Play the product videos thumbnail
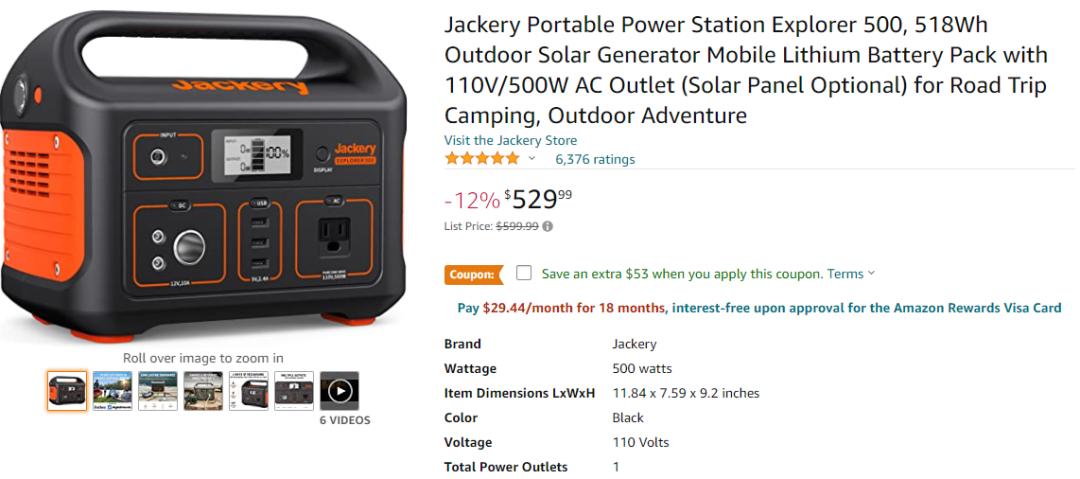 [340, 391]
